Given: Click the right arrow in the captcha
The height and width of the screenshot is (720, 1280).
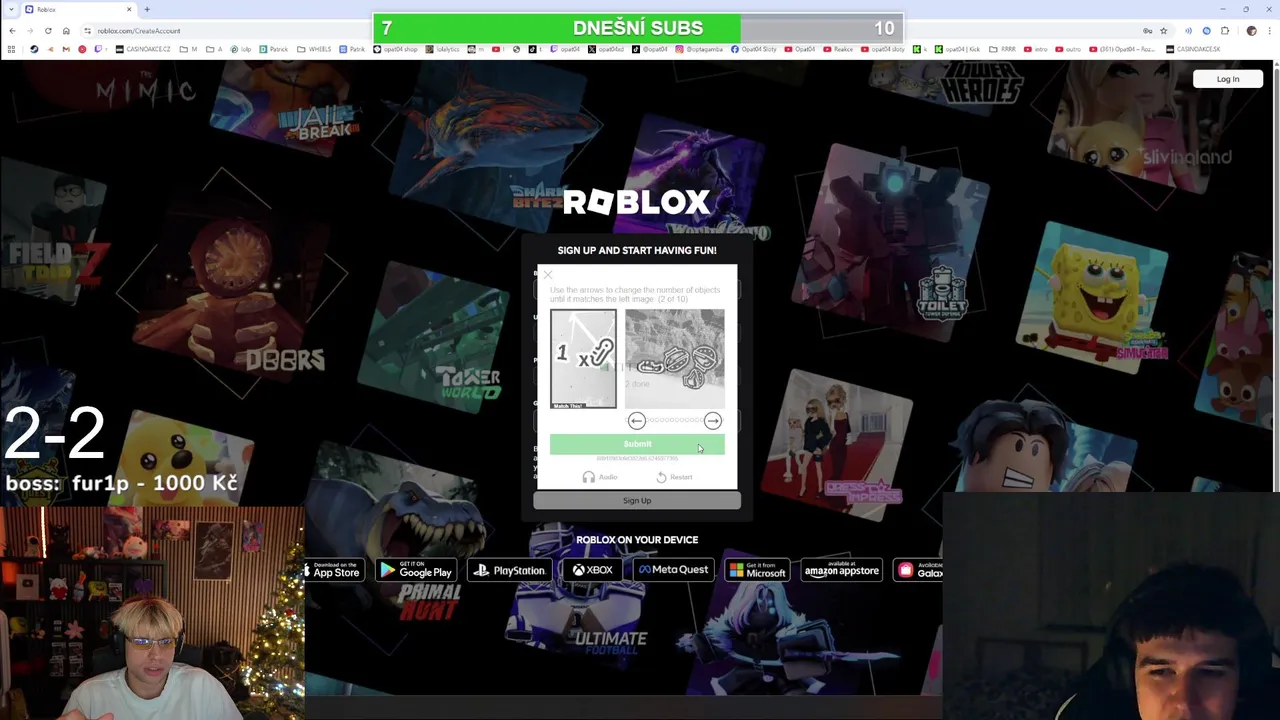Looking at the screenshot, I should pyautogui.click(x=712, y=421).
